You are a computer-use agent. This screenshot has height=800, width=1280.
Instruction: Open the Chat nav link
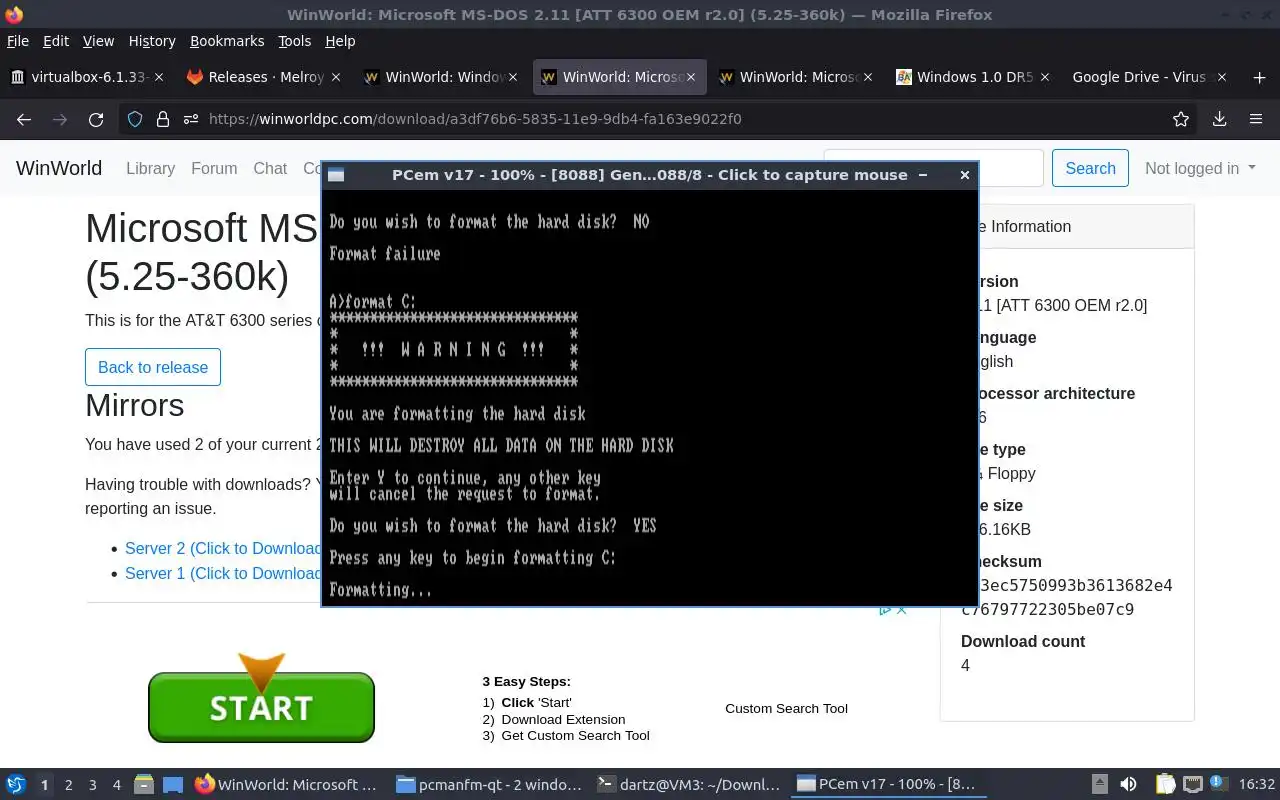(270, 168)
